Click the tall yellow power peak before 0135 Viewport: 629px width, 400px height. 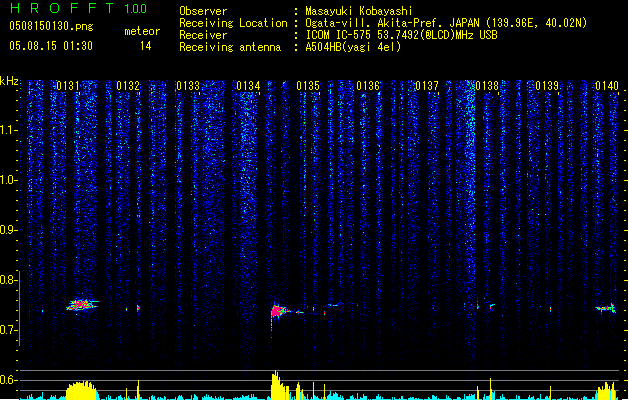pyautogui.click(x=276, y=385)
